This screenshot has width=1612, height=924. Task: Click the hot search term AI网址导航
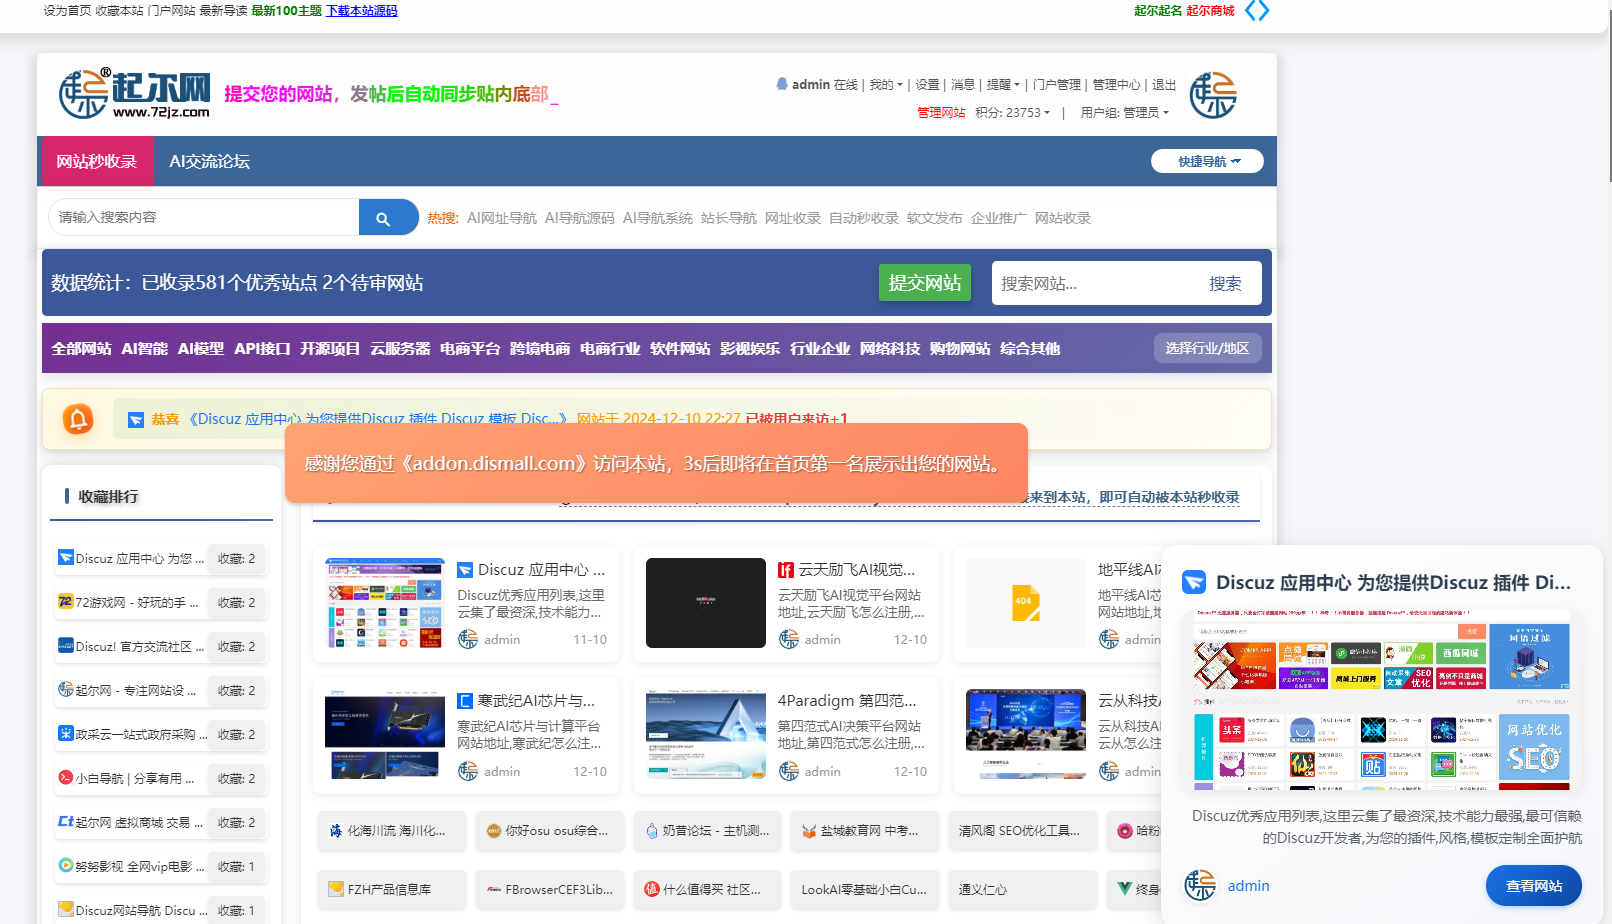502,218
